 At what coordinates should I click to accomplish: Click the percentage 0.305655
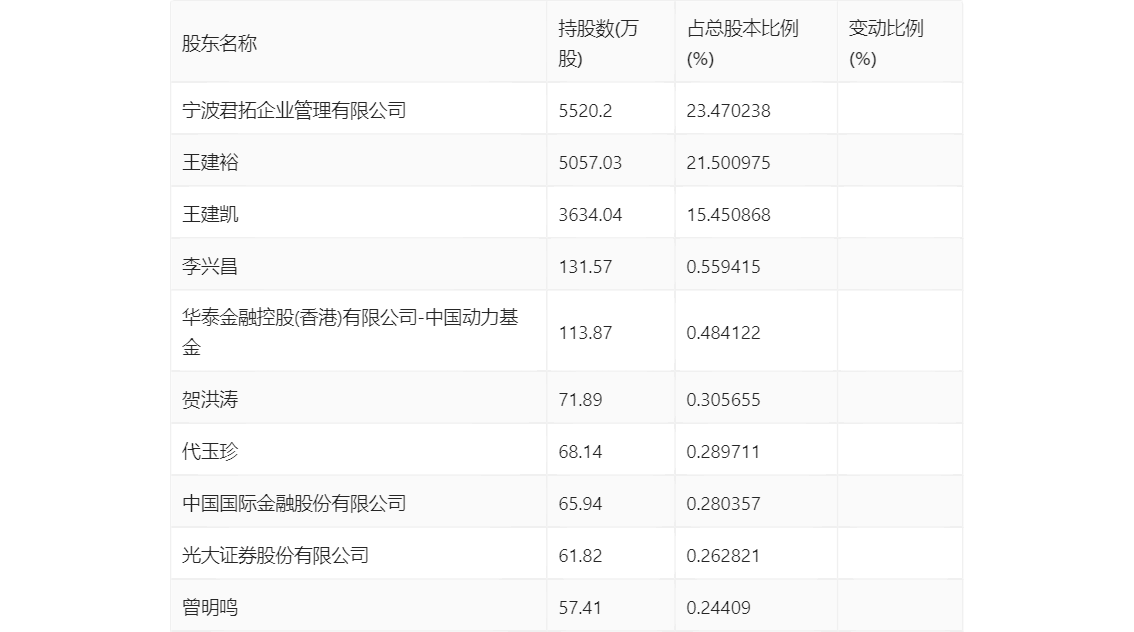point(723,400)
